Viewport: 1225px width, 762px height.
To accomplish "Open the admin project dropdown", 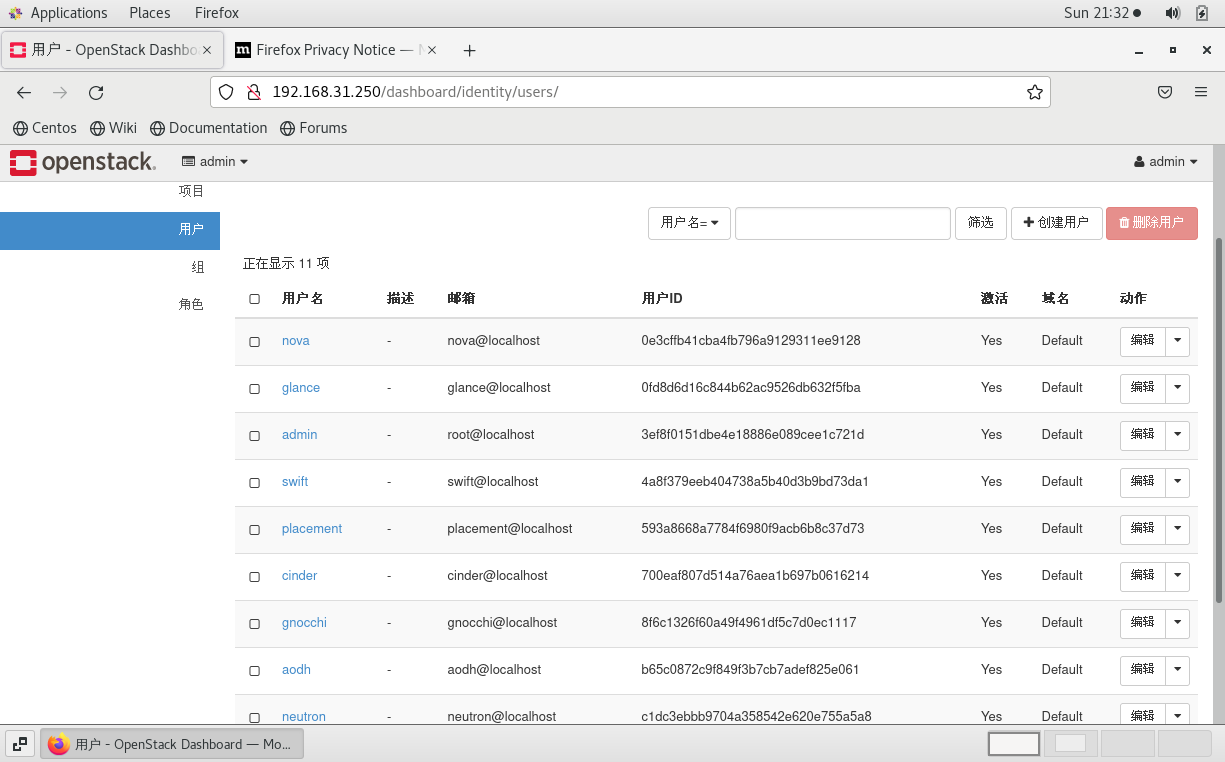I will [215, 162].
